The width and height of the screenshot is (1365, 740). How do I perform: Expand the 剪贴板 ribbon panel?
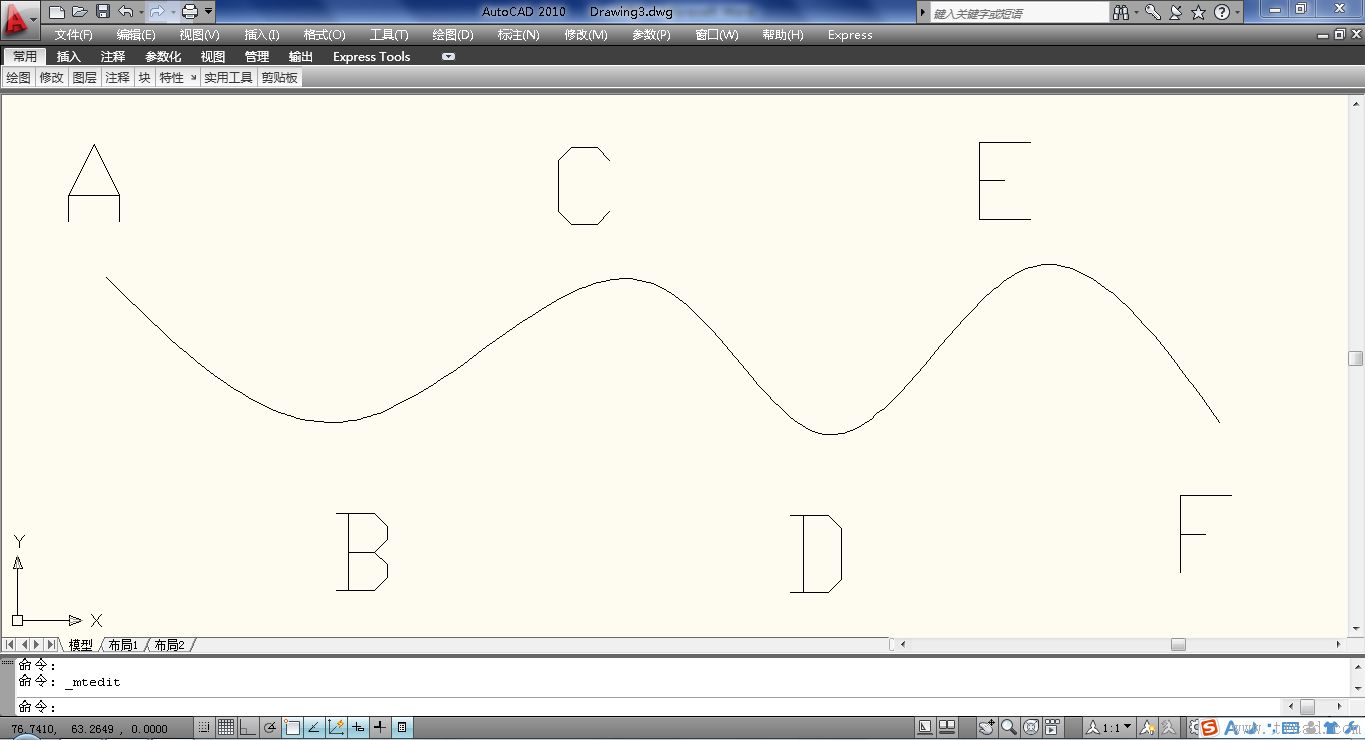point(279,78)
